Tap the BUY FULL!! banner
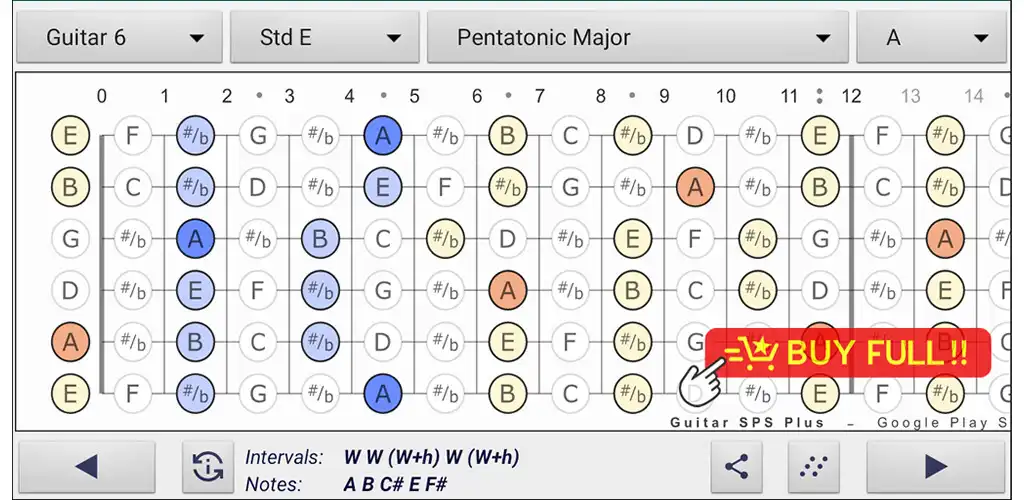 pos(848,353)
